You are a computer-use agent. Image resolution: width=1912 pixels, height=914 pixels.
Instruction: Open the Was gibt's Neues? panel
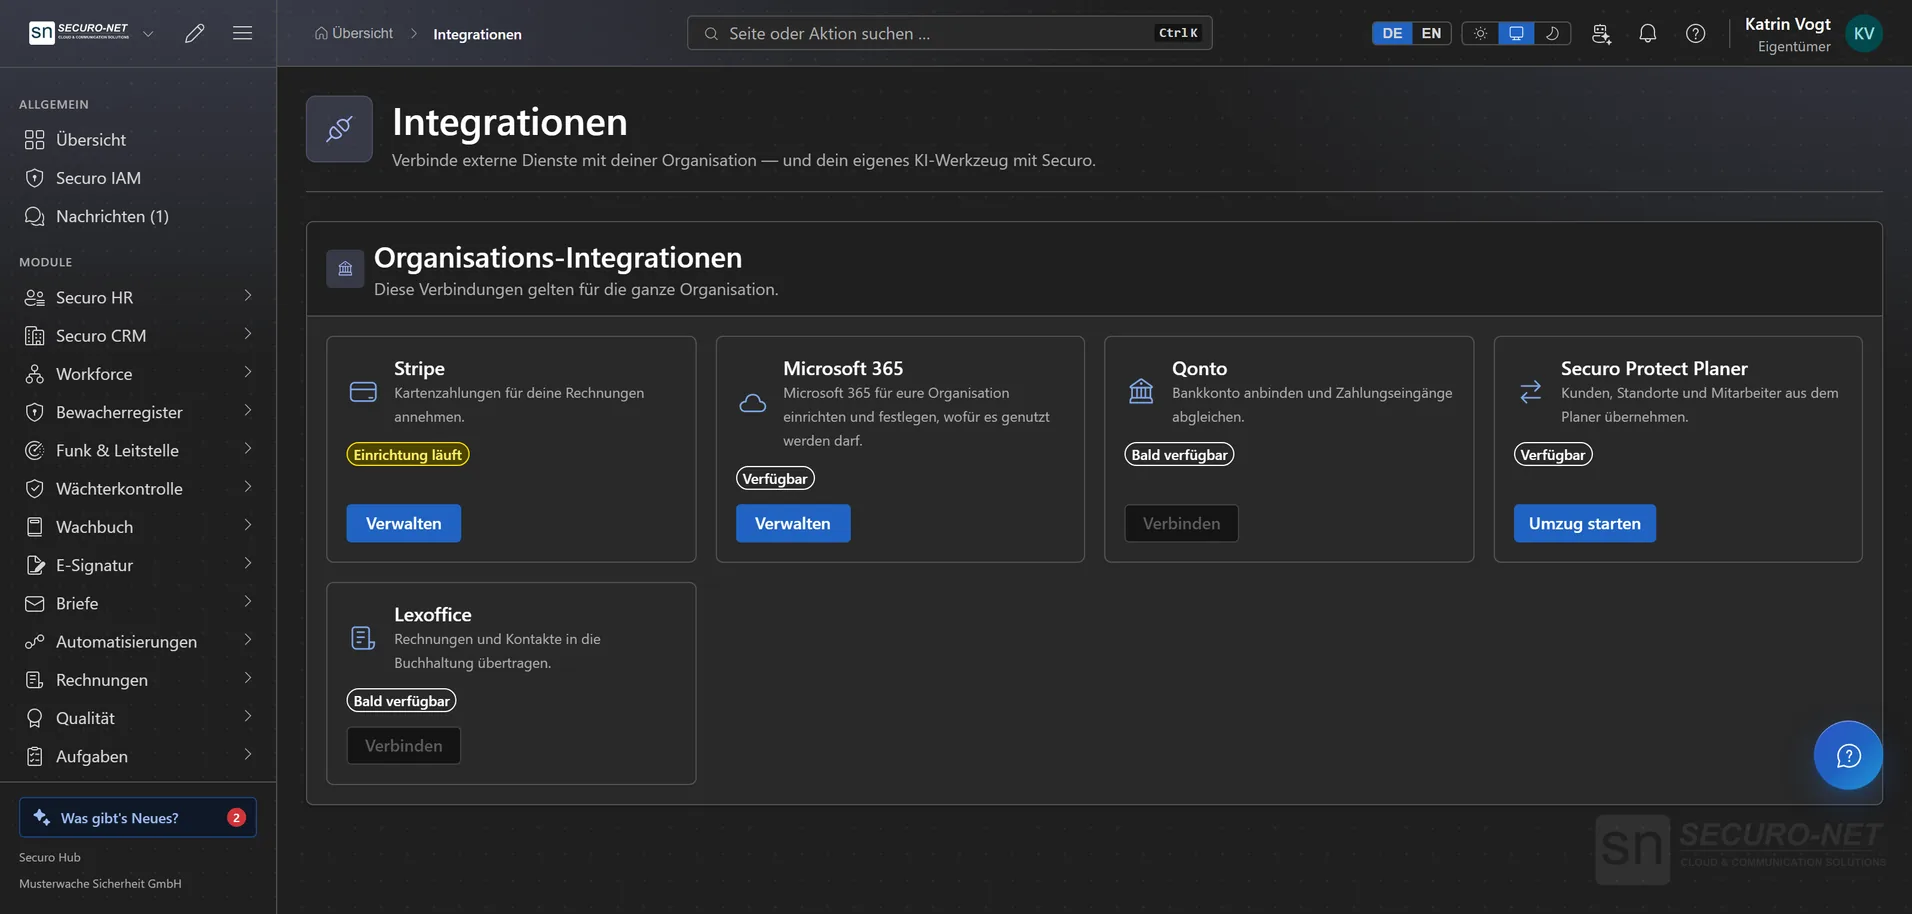(138, 817)
